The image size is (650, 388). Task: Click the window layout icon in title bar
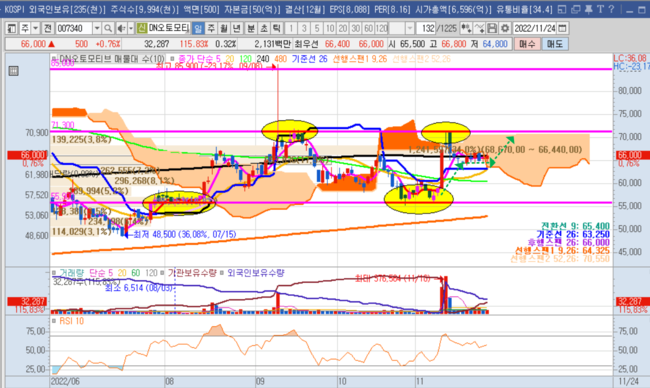562,9
